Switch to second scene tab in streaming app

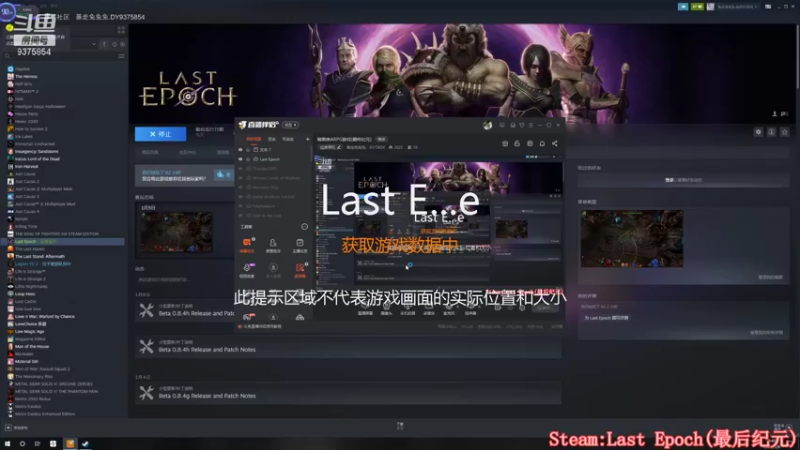click(x=272, y=139)
